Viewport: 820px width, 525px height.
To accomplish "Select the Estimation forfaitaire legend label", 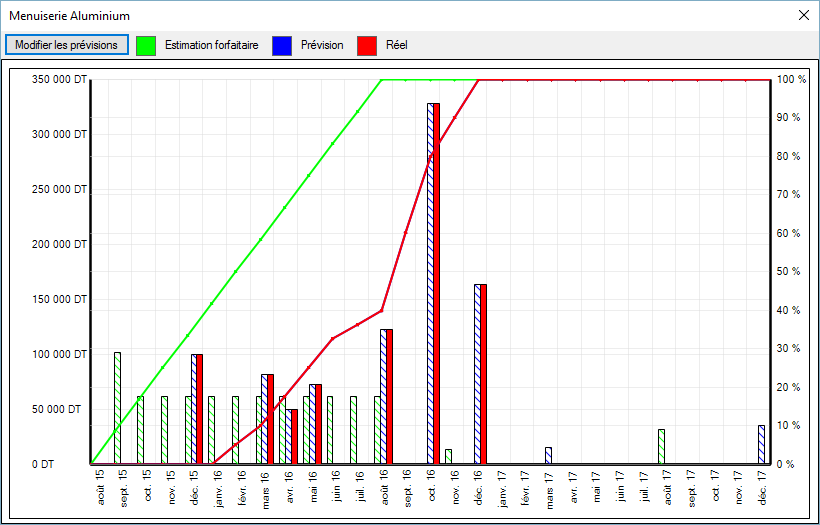I will 211,45.
